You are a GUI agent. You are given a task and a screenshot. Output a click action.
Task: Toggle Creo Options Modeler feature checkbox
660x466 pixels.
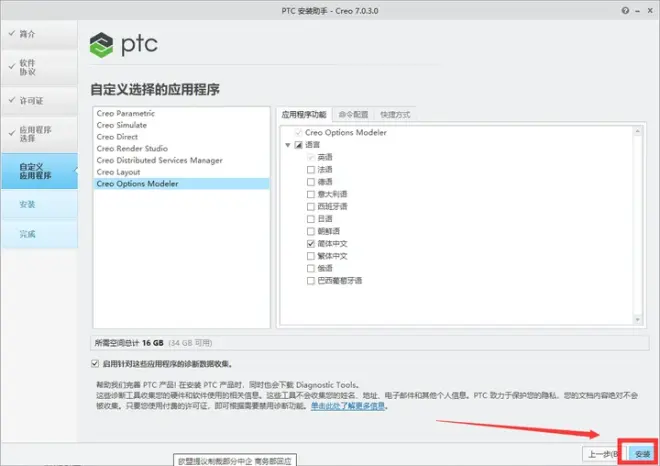click(298, 133)
